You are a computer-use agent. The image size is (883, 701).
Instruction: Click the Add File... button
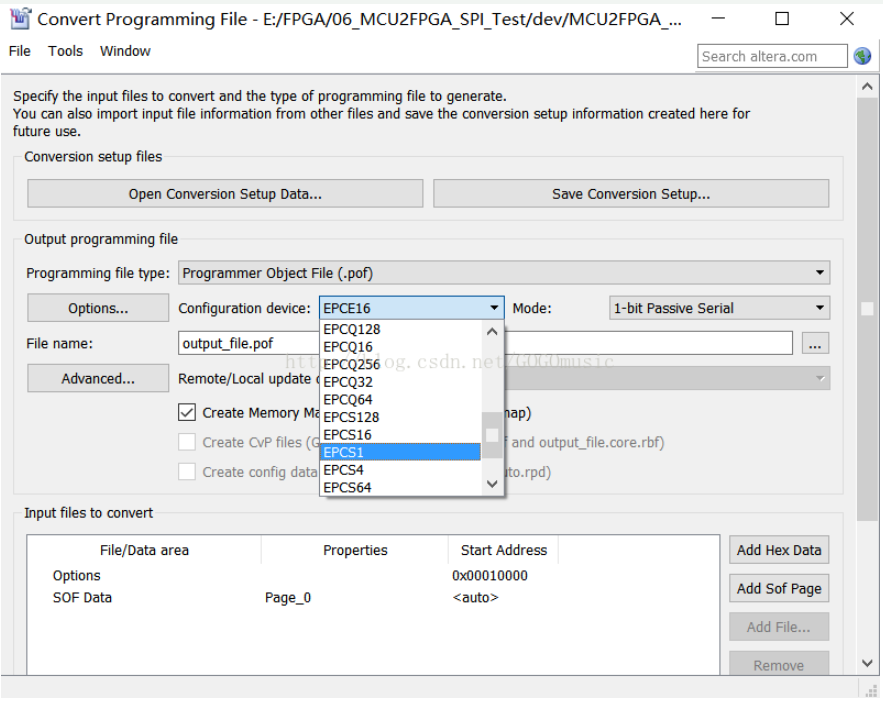click(779, 627)
